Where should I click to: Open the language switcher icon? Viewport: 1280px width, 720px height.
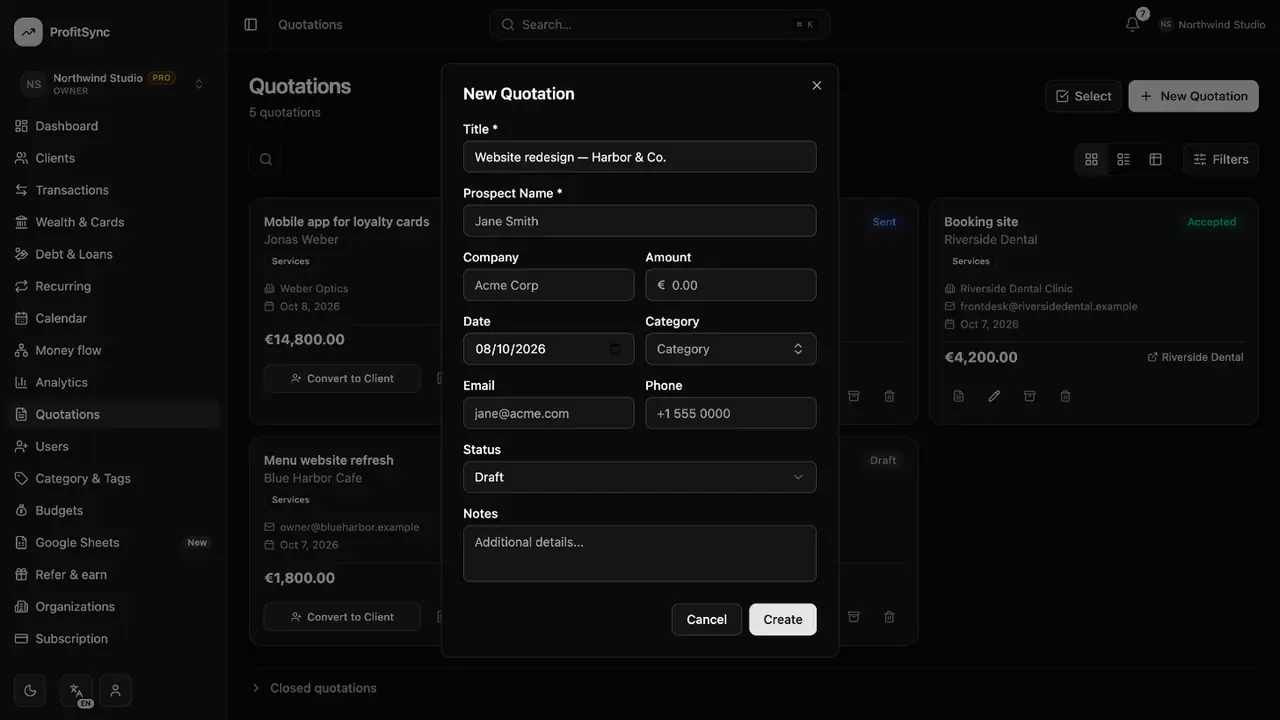coord(76,690)
